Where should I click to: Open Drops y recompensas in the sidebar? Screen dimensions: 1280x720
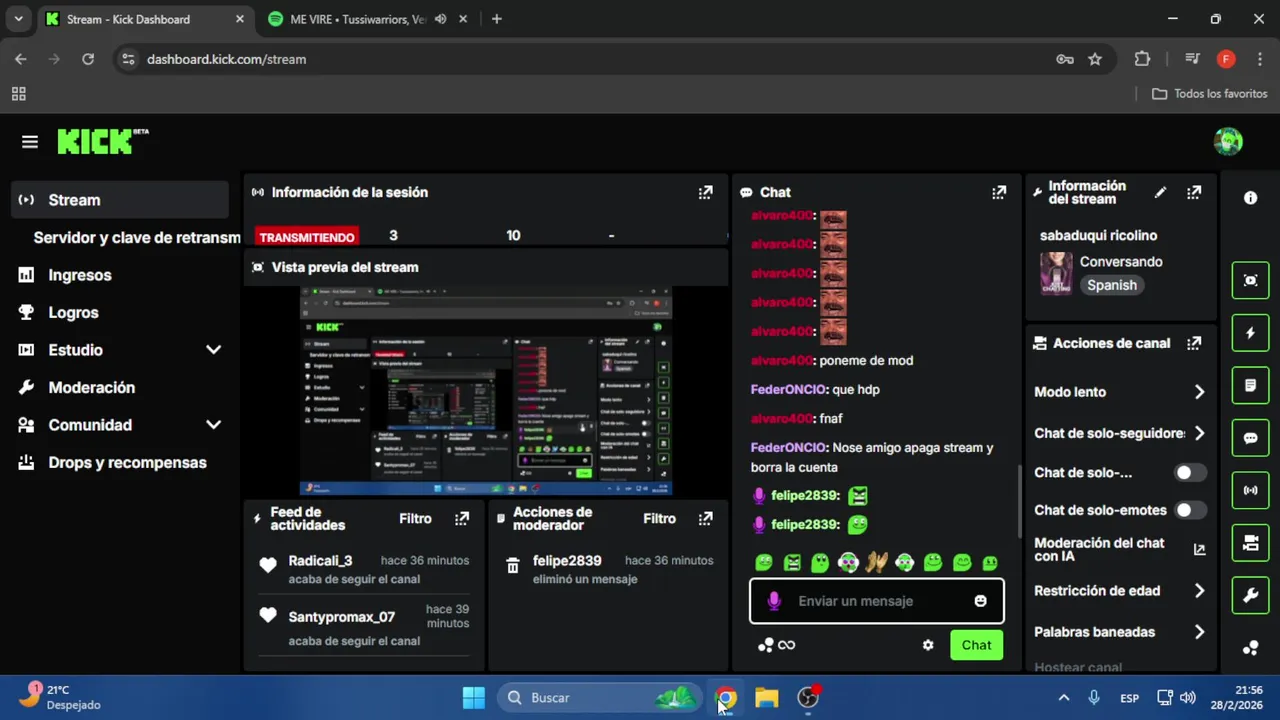[120, 463]
